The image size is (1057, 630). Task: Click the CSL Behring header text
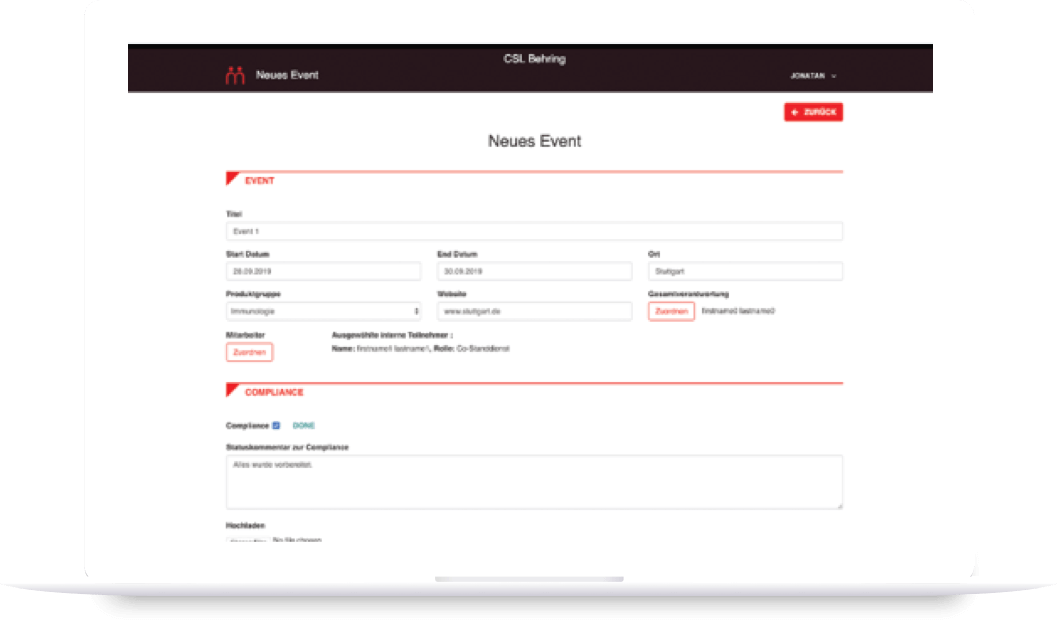point(535,59)
